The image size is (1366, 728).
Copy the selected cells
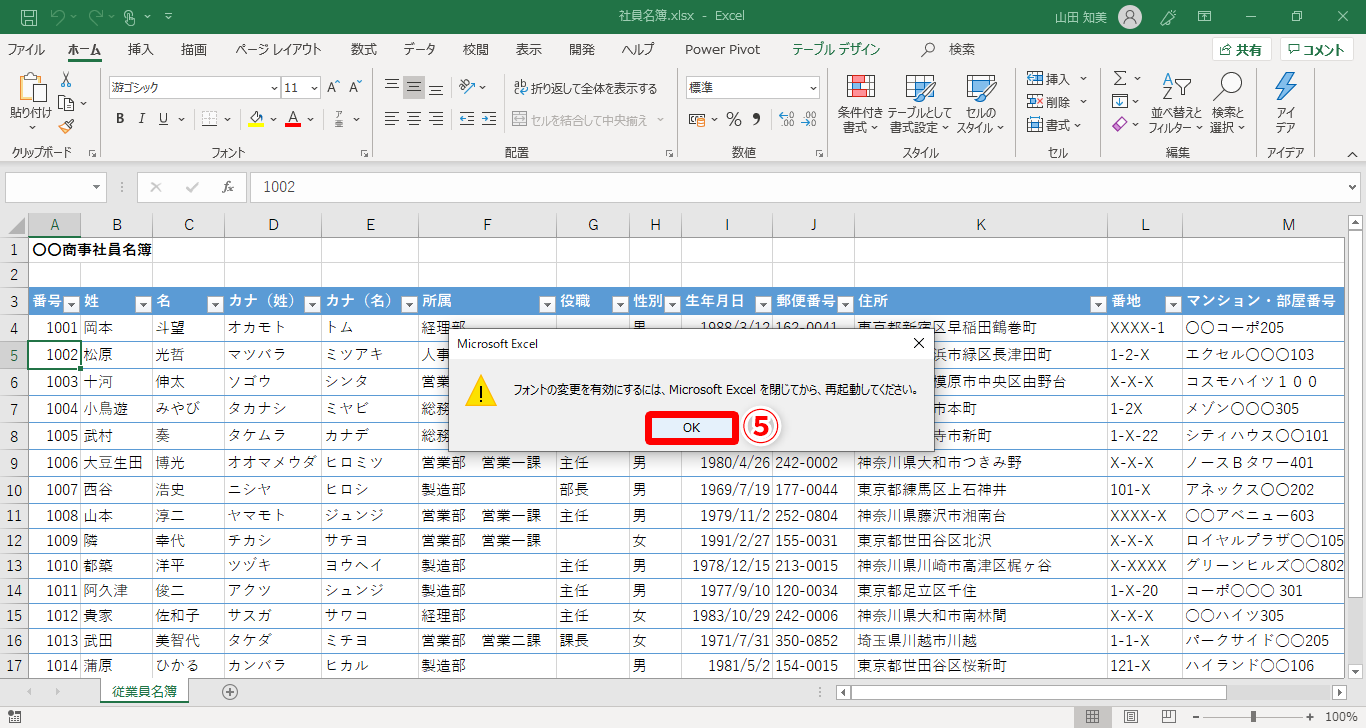(x=66, y=103)
